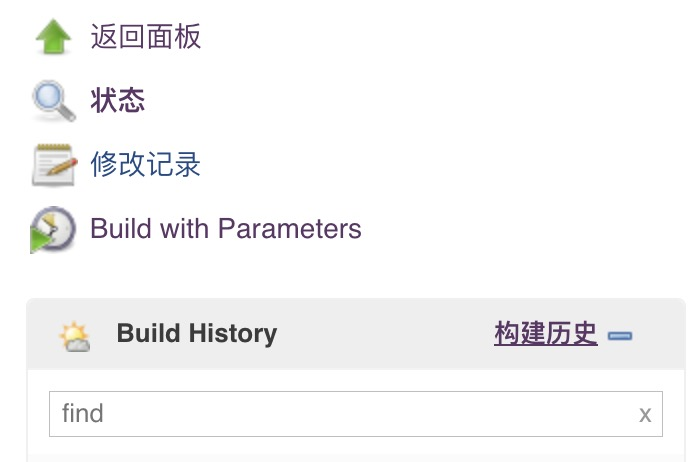Click the clock build icon
Viewport: 700px width, 462px height.
pos(53,229)
